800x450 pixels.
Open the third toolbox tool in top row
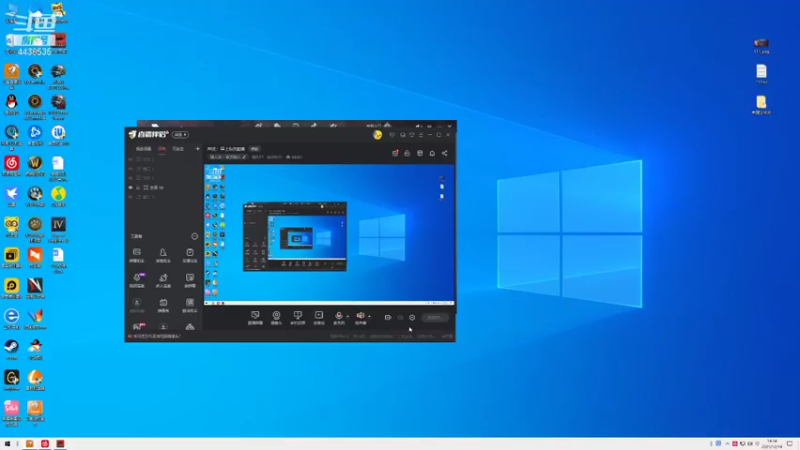point(190,255)
